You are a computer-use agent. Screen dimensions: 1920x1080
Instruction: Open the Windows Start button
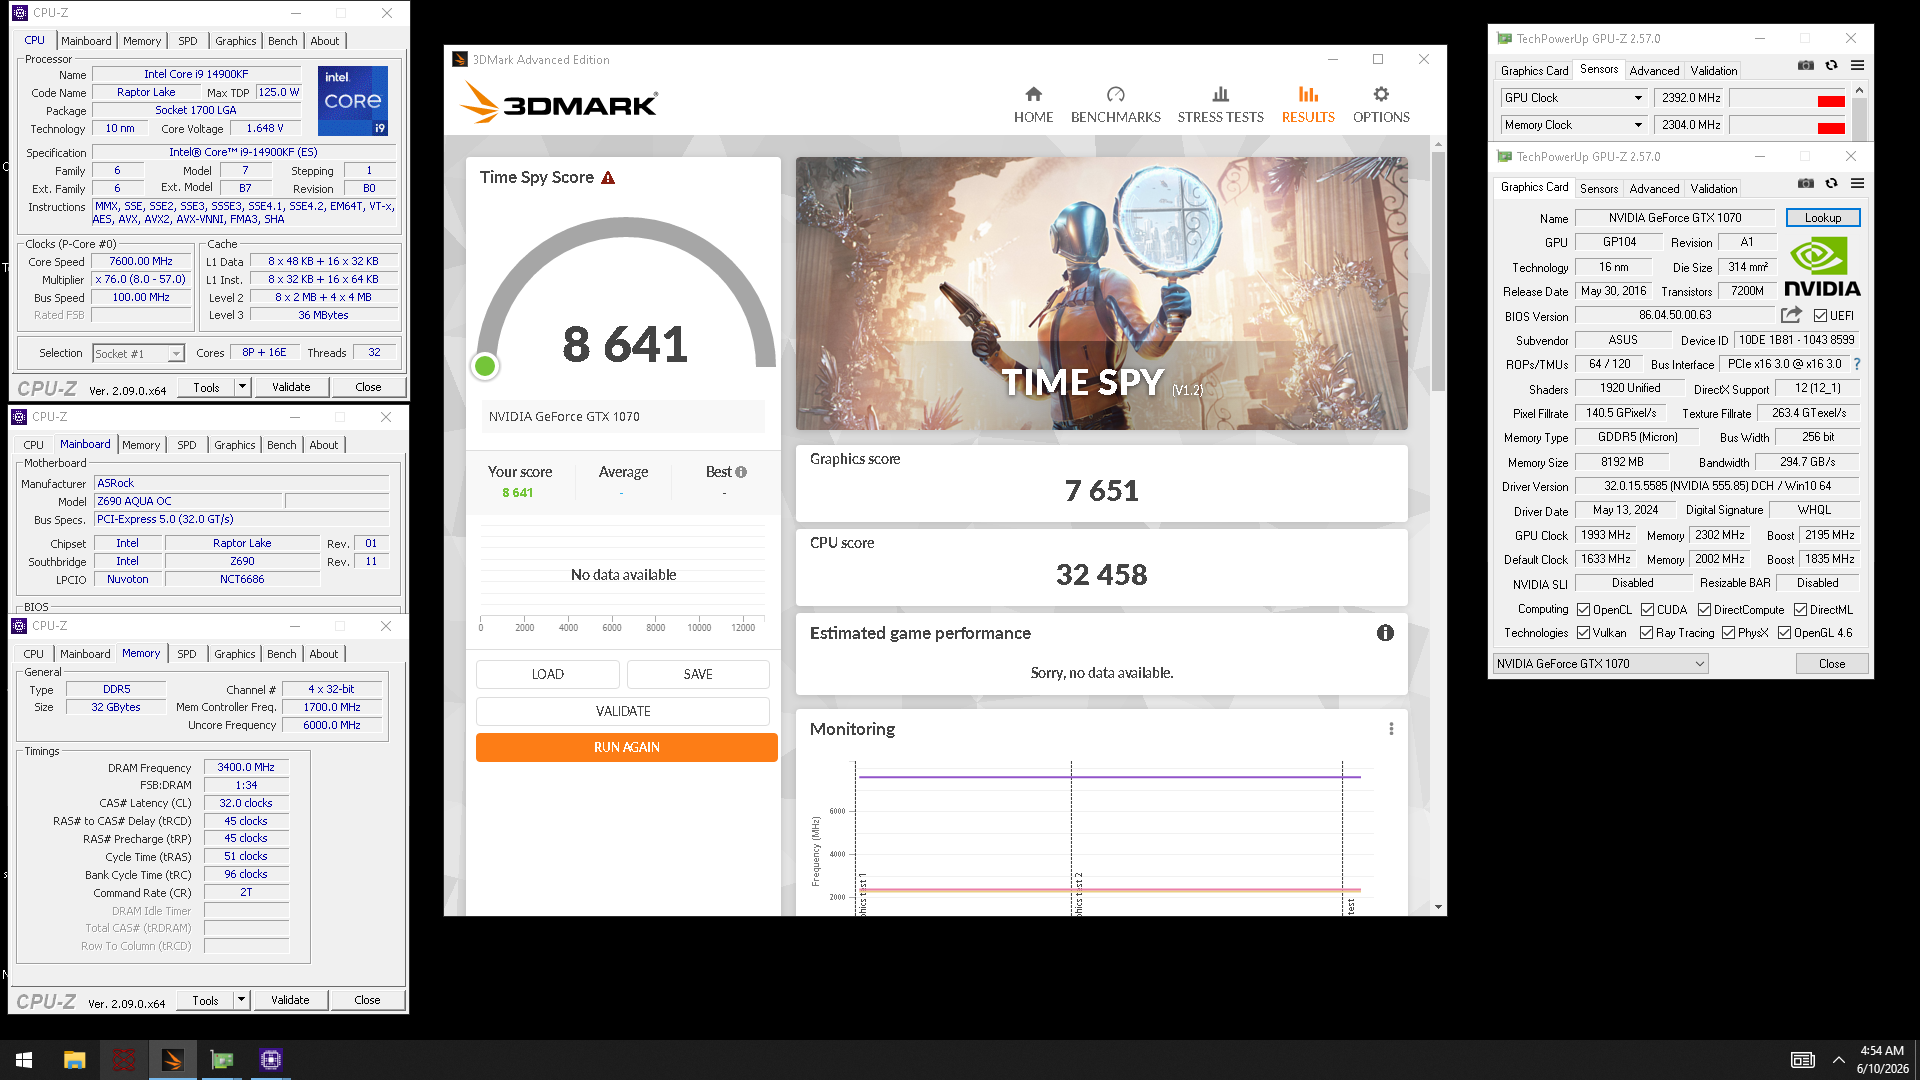[x=24, y=1060]
